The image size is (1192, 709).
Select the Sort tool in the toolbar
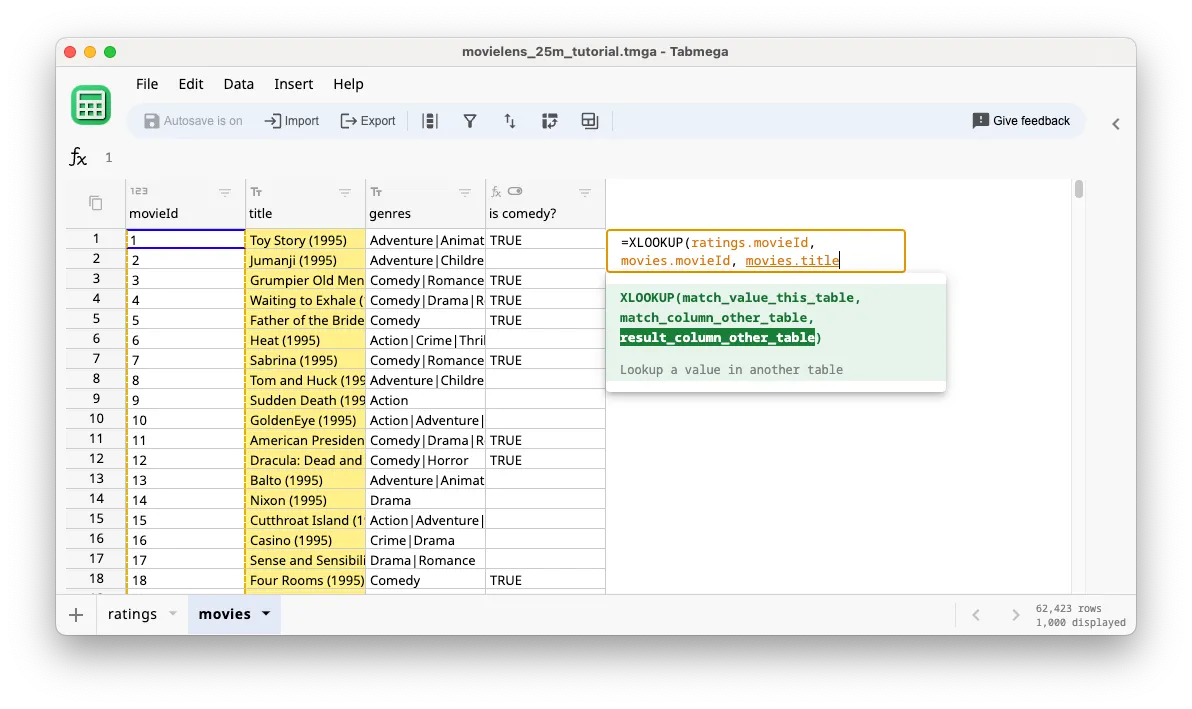tap(510, 120)
